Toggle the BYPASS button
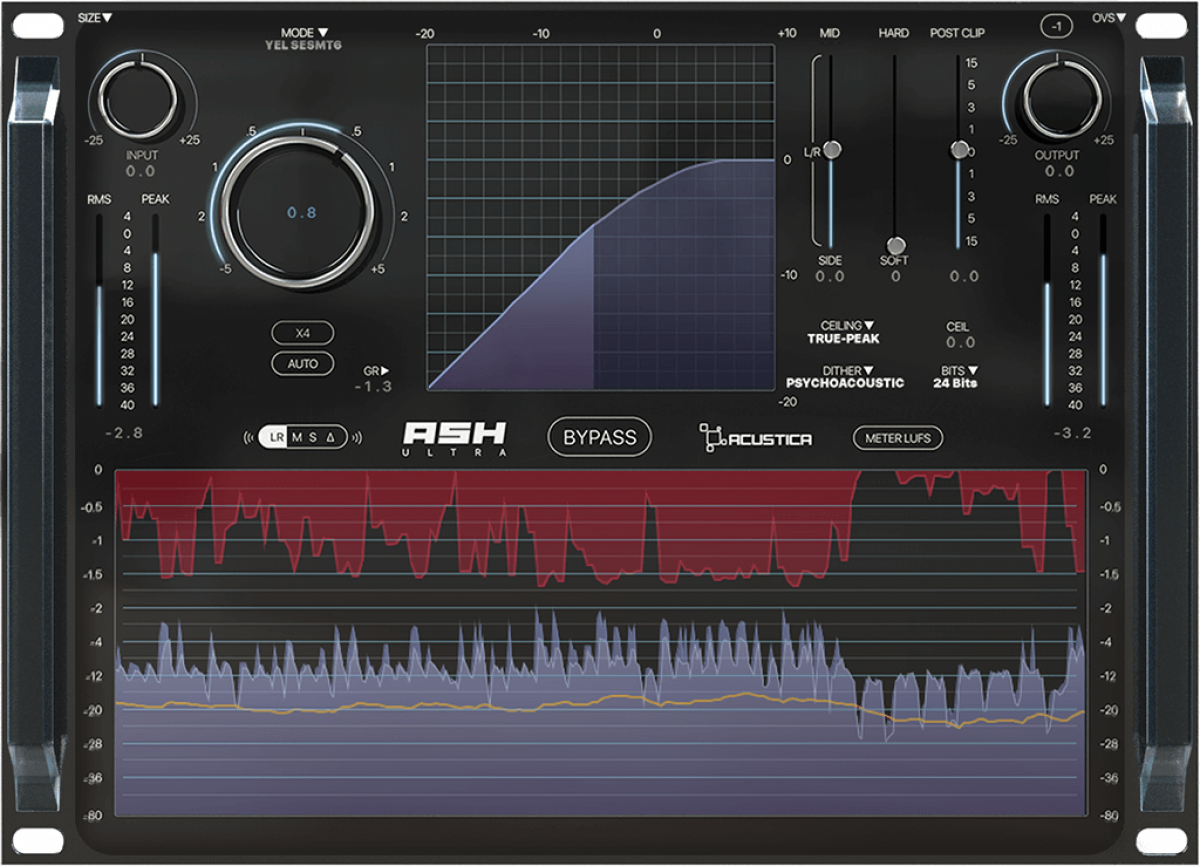 tap(599, 437)
